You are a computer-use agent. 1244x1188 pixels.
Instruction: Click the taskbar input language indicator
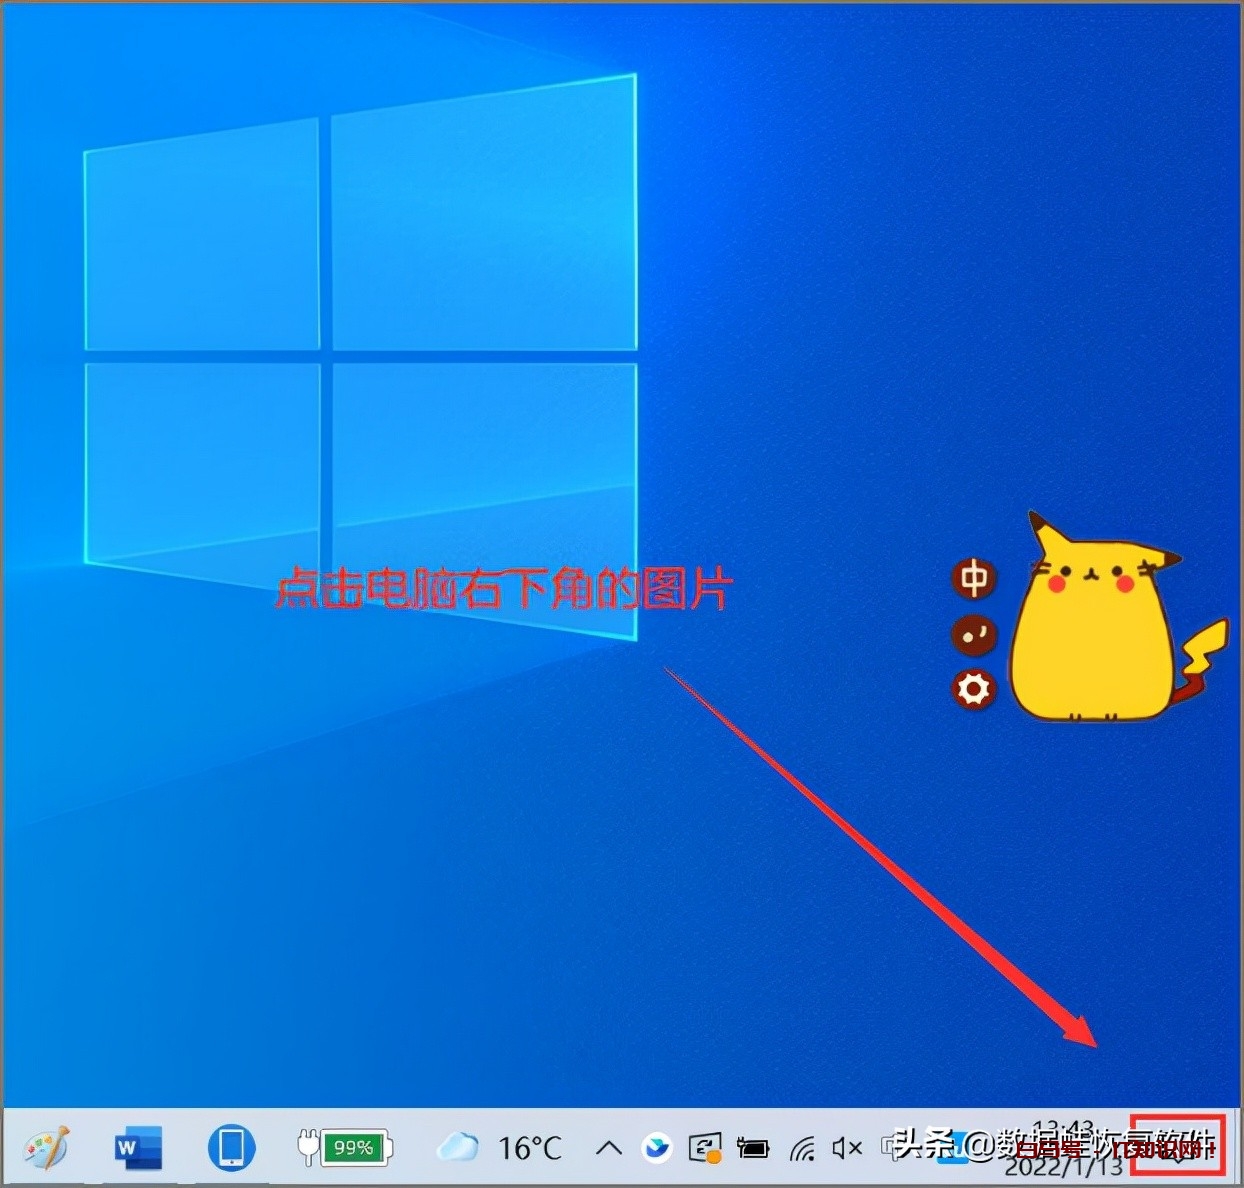(891, 1148)
